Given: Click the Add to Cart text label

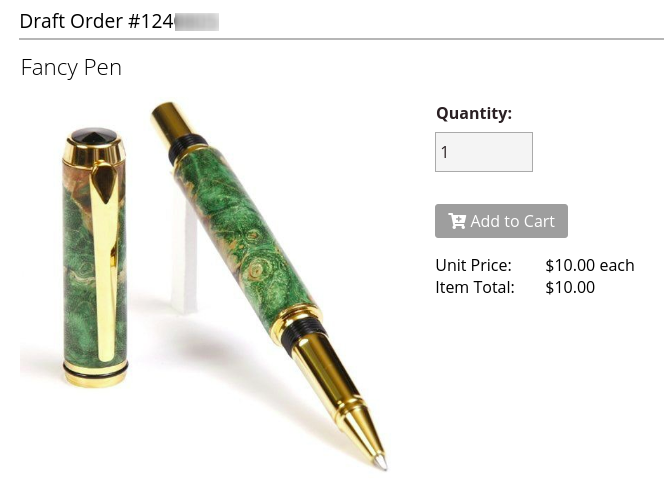Looking at the screenshot, I should click(512, 221).
